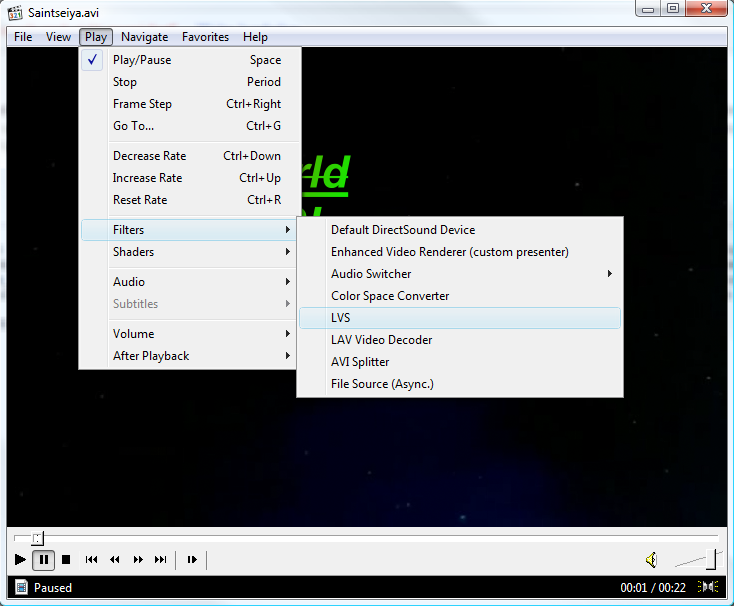The width and height of the screenshot is (734, 606).
Task: Mute audio using the speaker icon
Action: (x=651, y=560)
